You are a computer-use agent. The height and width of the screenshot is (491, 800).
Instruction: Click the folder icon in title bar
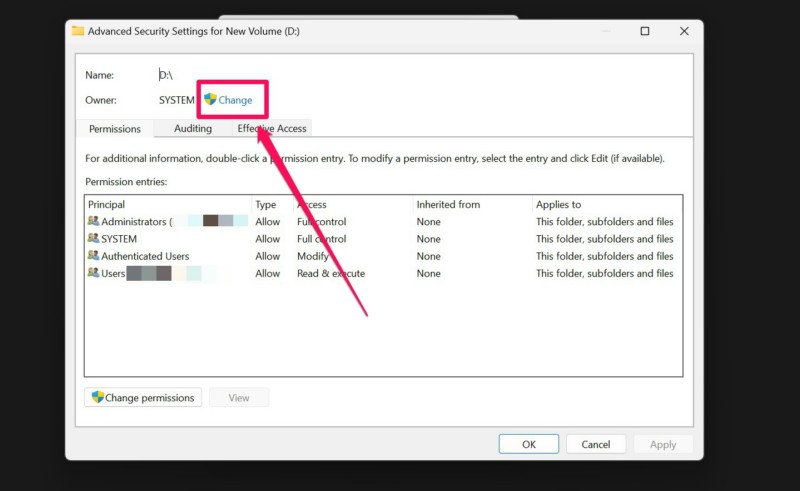[x=78, y=31]
